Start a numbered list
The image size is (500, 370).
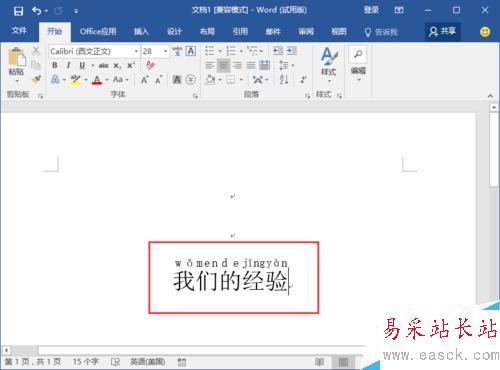[231, 51]
